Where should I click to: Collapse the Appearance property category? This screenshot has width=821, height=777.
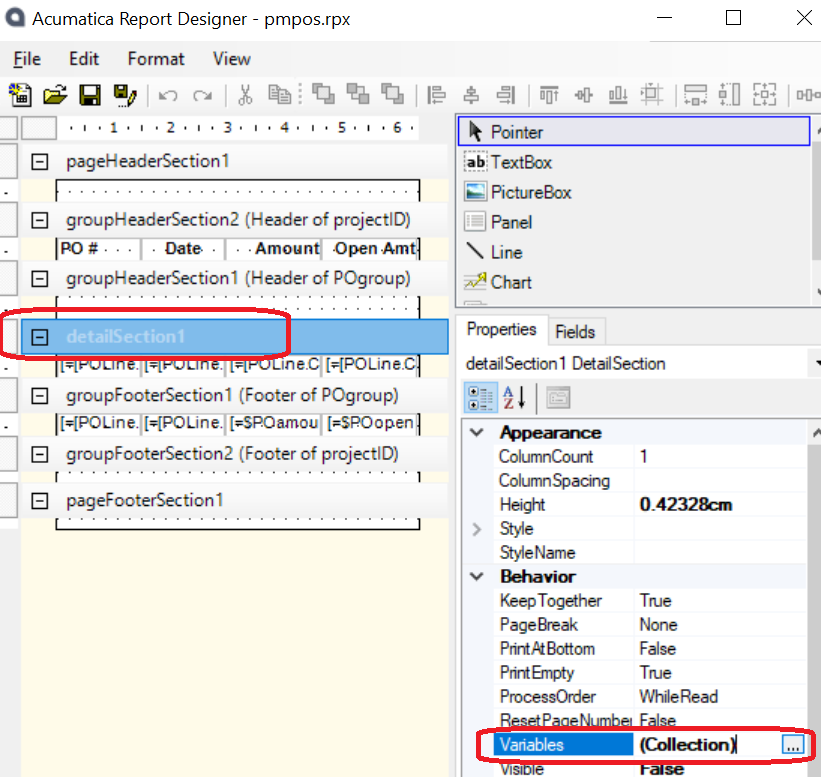pyautogui.click(x=476, y=432)
